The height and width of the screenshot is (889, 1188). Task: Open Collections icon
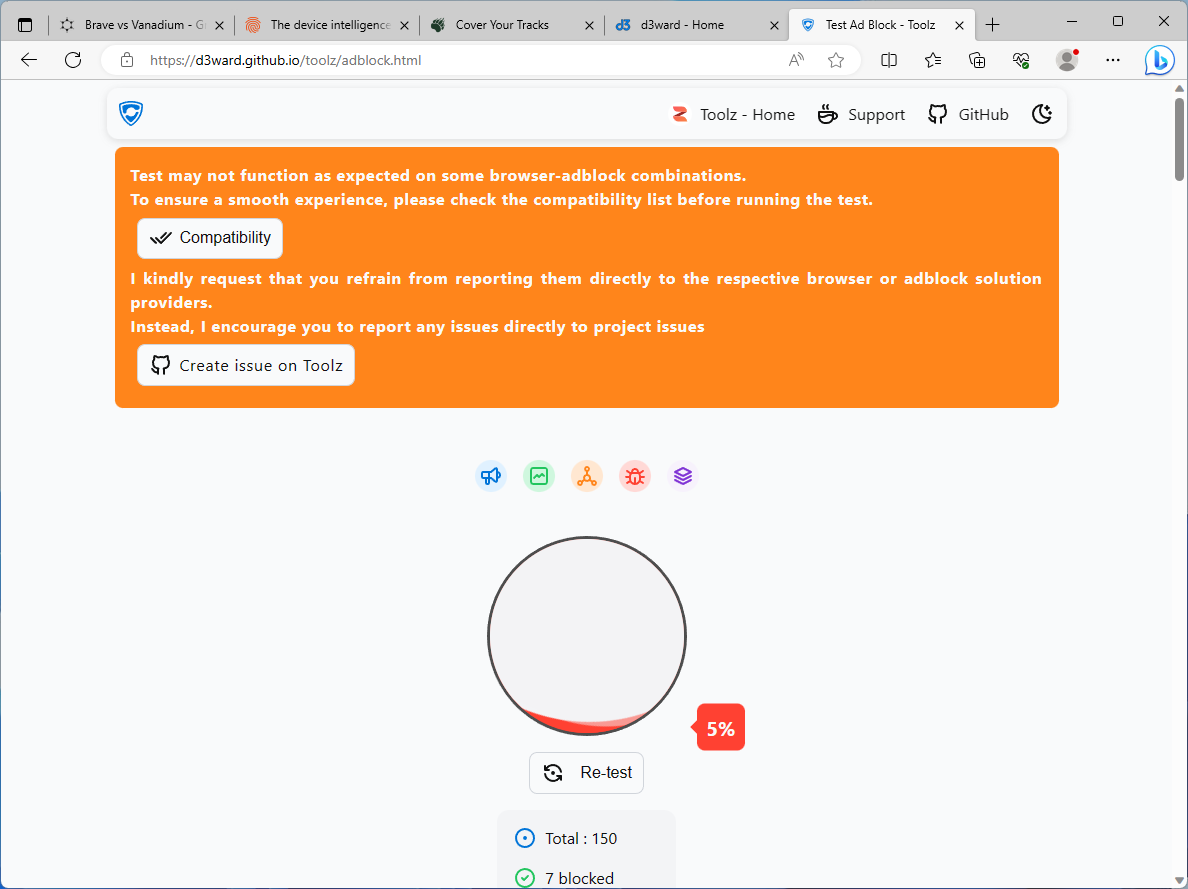[977, 60]
